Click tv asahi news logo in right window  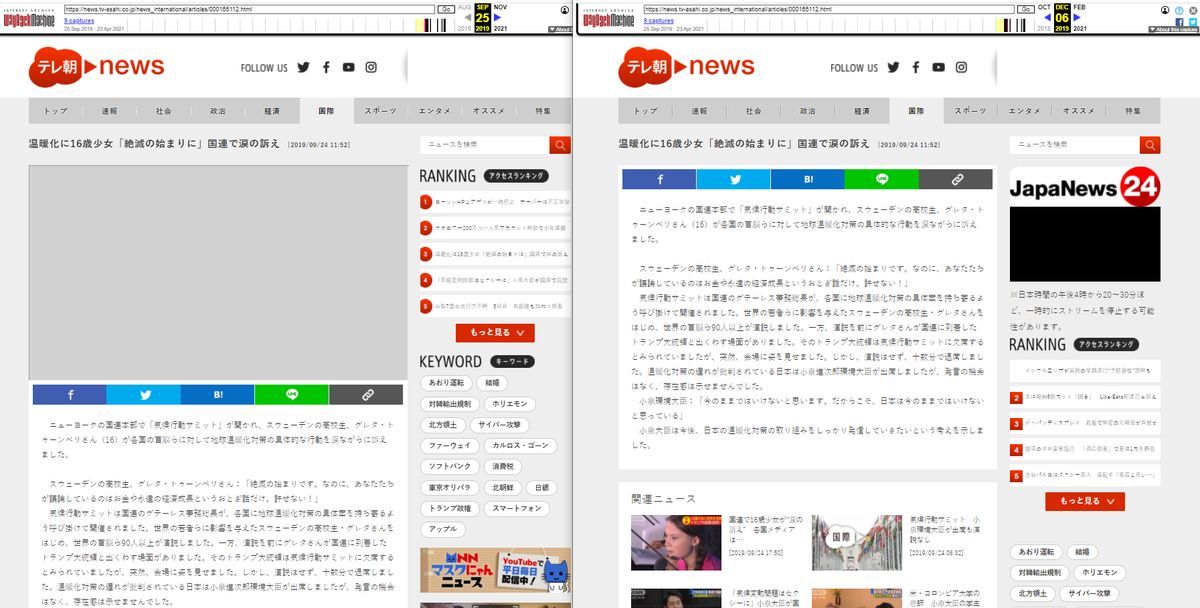tap(686, 67)
